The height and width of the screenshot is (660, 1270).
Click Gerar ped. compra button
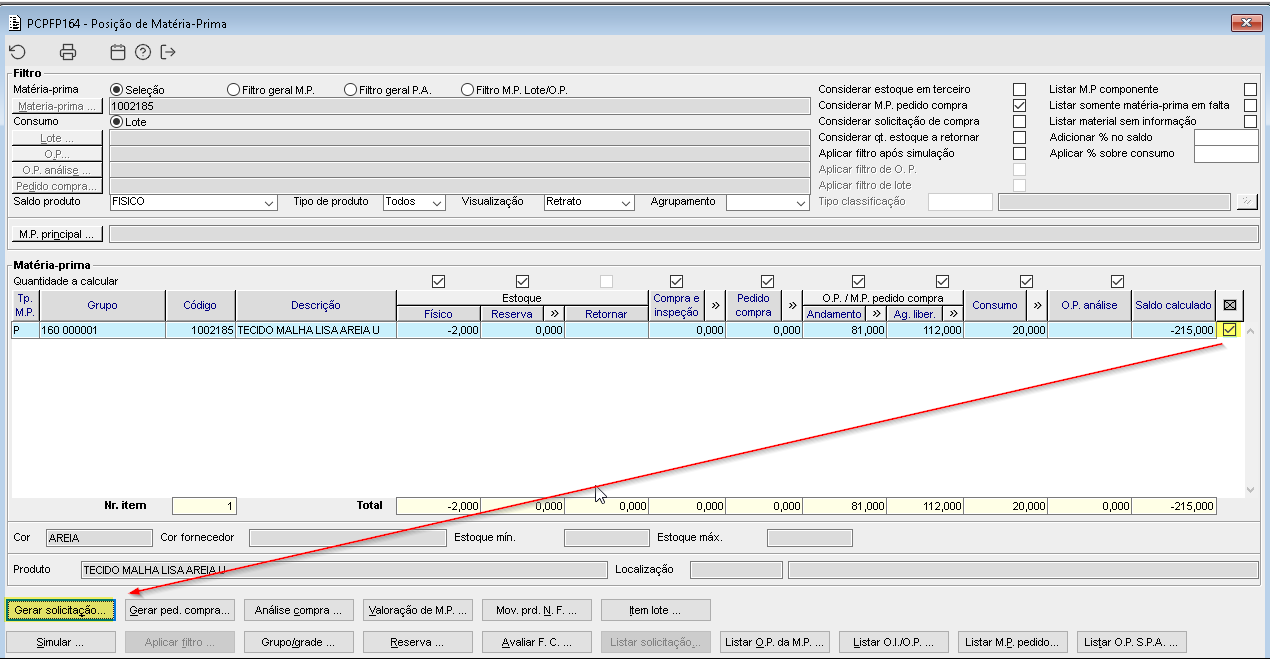point(181,610)
